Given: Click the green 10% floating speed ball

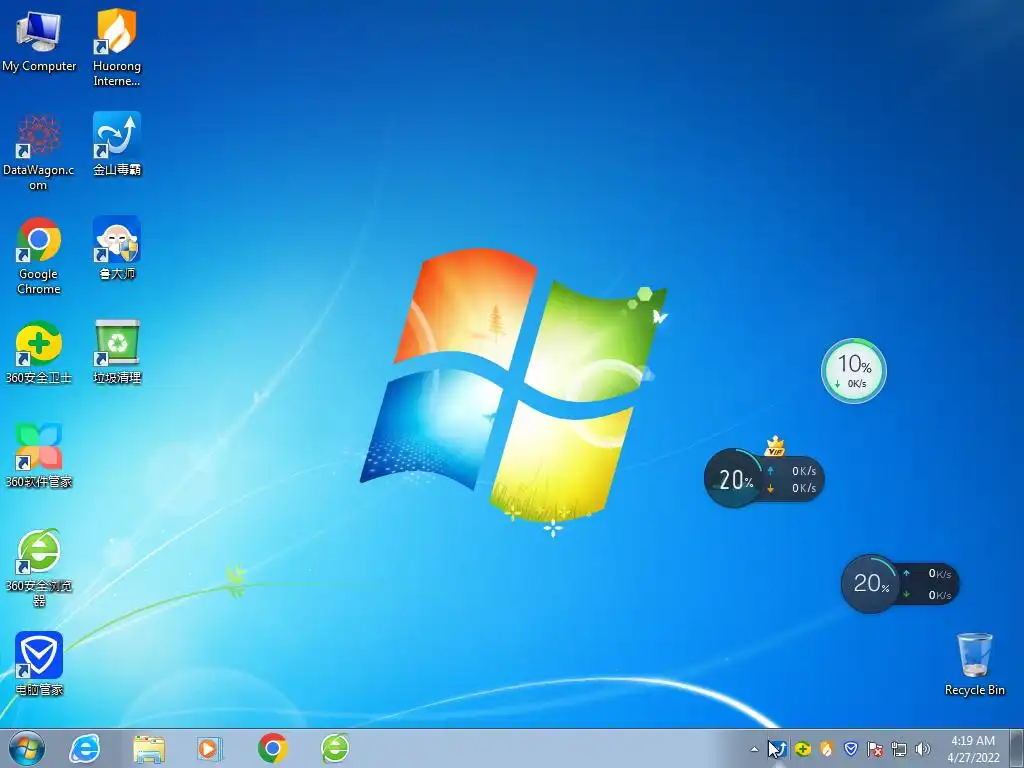Looking at the screenshot, I should (x=854, y=371).
